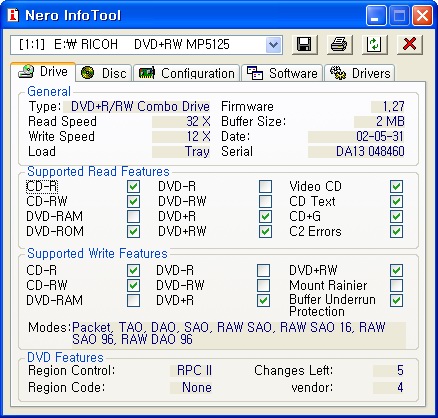Screen dimensions: 438x418
Task: Toggle CD-RW checkbox under Supported Write Features
Action: point(133,286)
